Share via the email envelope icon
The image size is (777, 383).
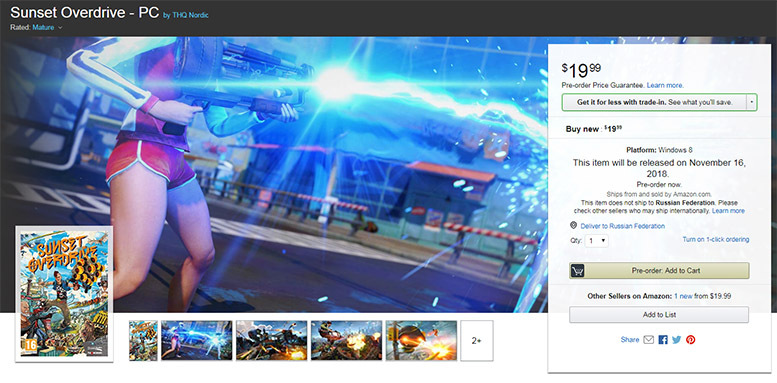click(x=649, y=340)
